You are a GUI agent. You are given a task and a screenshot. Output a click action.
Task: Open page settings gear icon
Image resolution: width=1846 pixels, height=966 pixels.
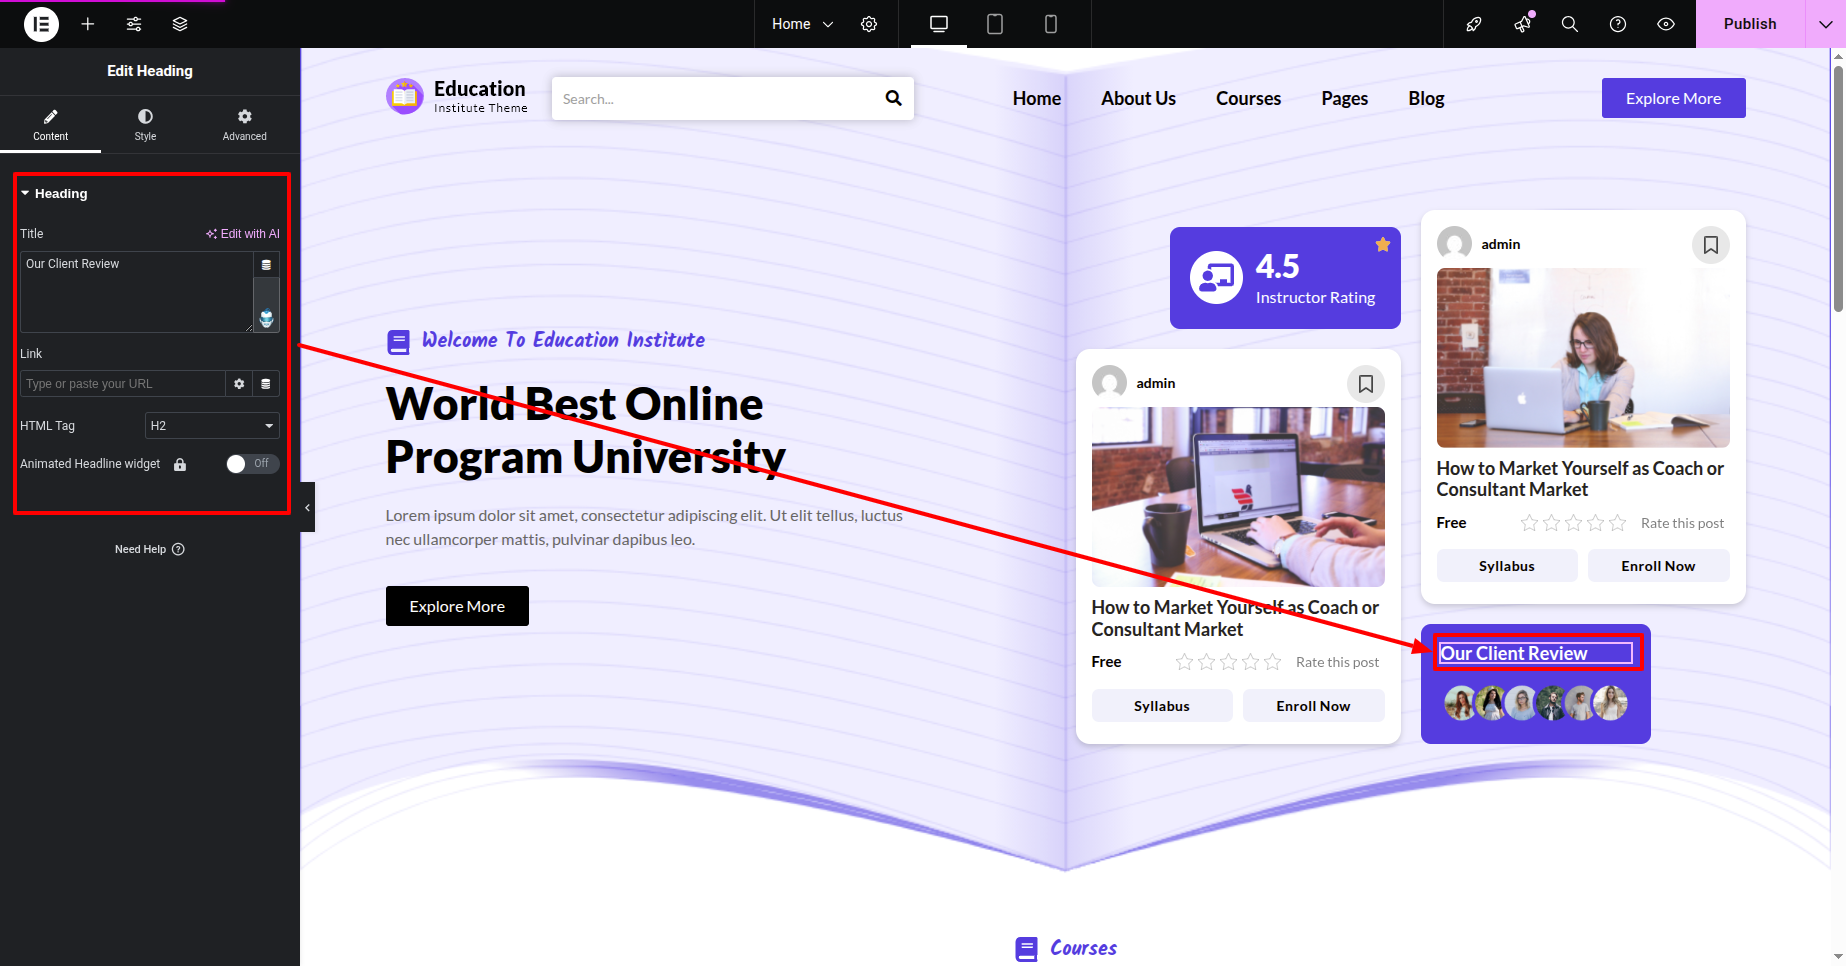pos(869,24)
